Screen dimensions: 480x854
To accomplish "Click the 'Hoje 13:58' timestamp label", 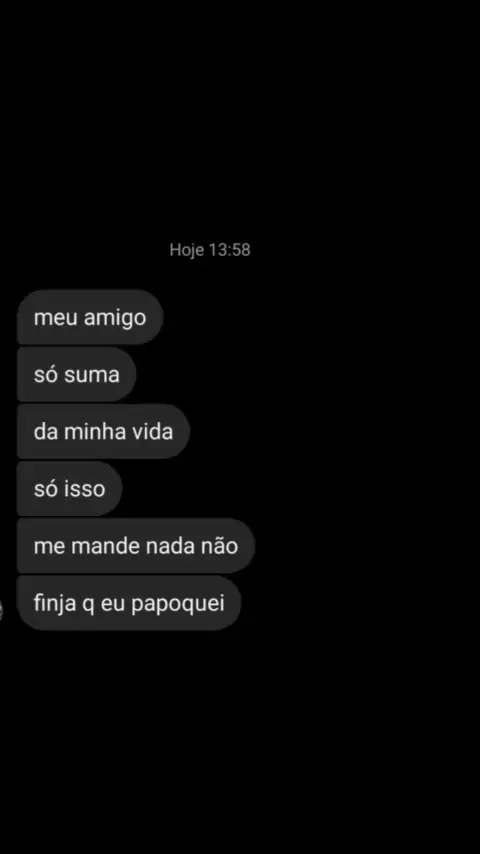I will [210, 250].
